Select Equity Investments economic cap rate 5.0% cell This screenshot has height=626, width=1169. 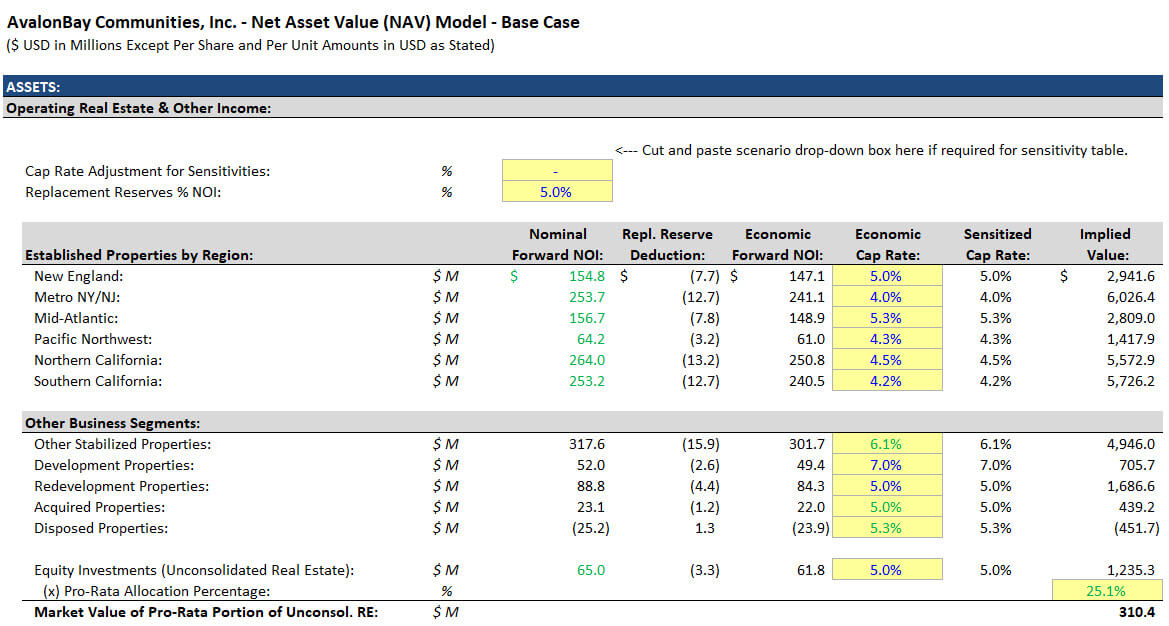(886, 569)
